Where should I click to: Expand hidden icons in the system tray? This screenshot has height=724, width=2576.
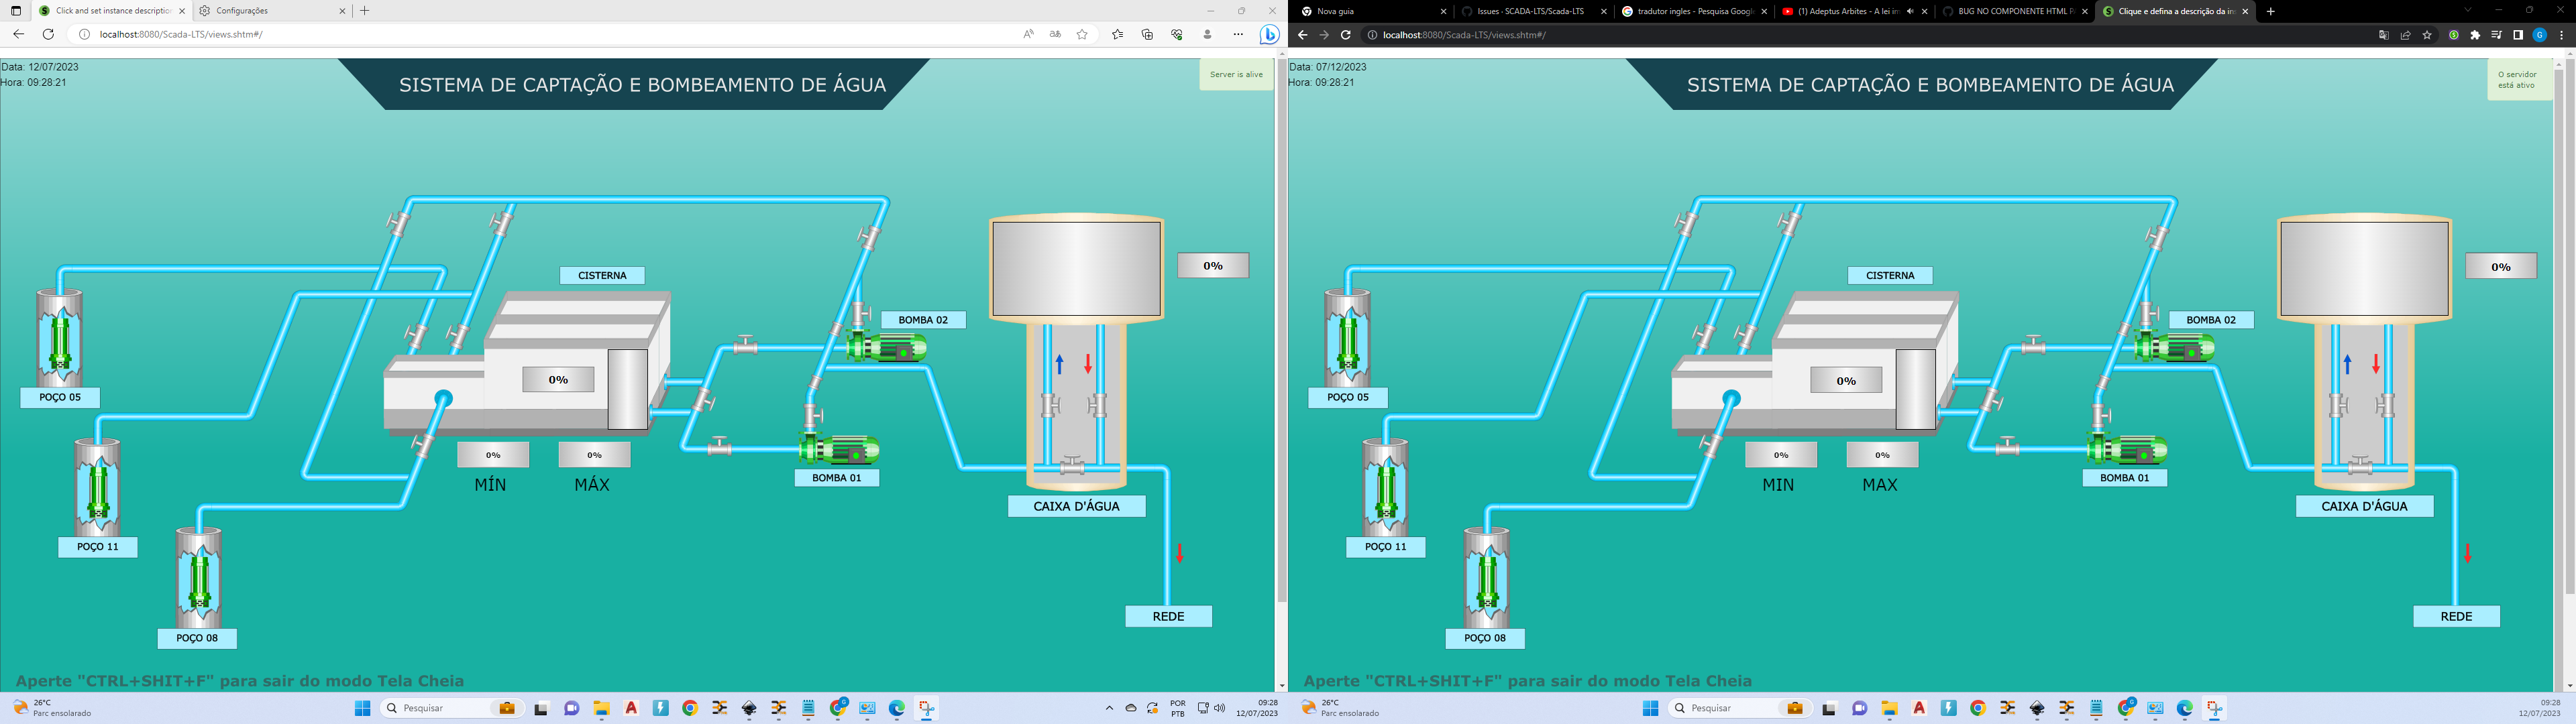tap(1110, 708)
